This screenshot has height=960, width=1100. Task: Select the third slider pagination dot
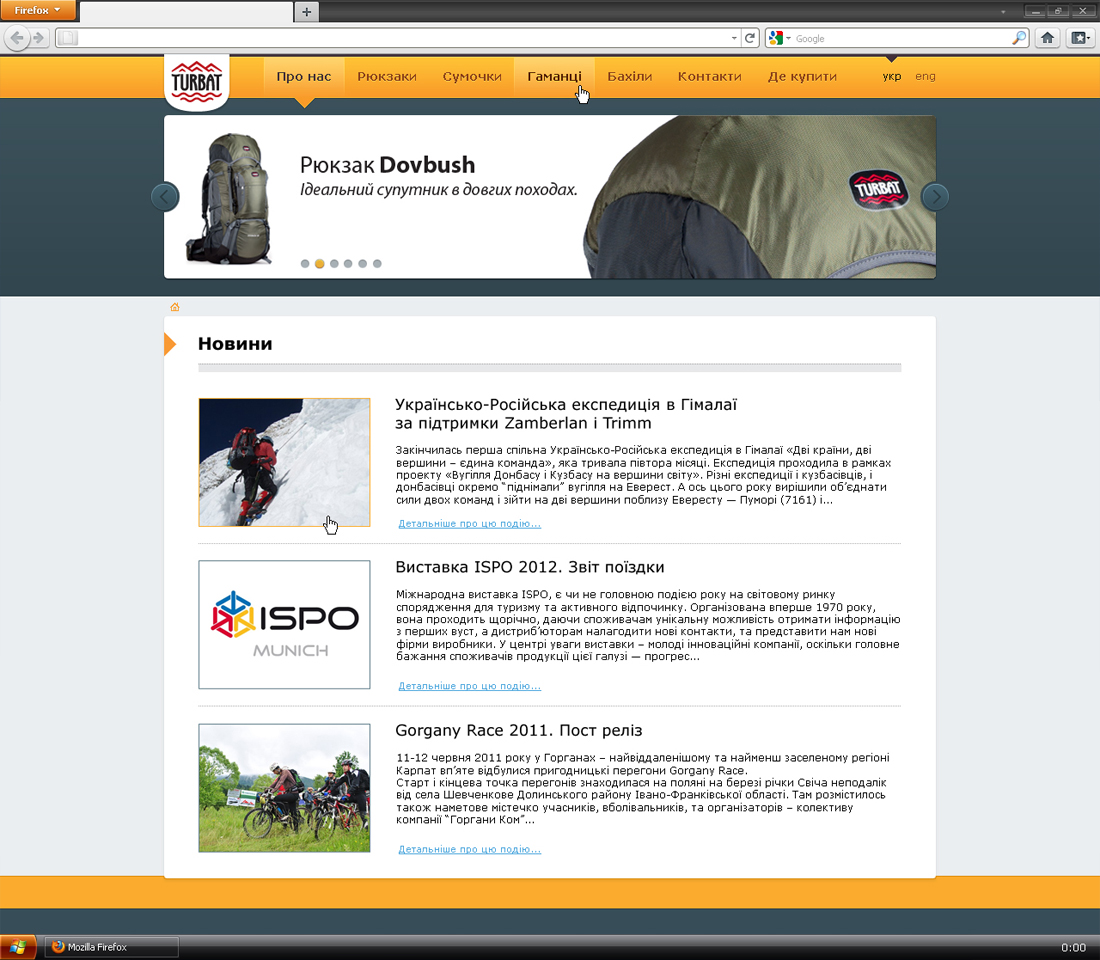coord(334,264)
